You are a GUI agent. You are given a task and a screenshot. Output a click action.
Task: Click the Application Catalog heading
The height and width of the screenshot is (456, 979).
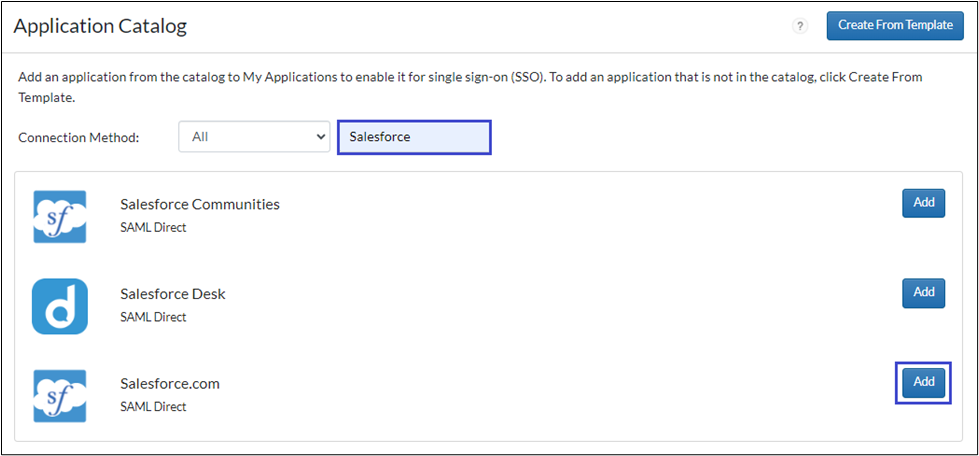(x=100, y=26)
